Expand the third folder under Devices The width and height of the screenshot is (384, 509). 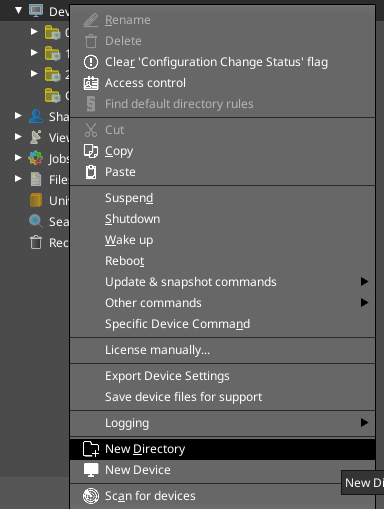pyautogui.click(x=34, y=73)
